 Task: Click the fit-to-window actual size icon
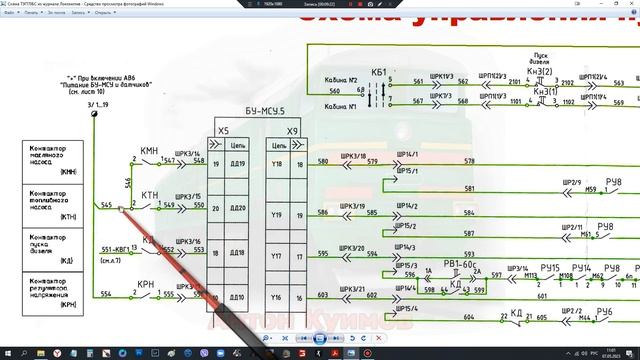pyautogui.click(x=285, y=338)
